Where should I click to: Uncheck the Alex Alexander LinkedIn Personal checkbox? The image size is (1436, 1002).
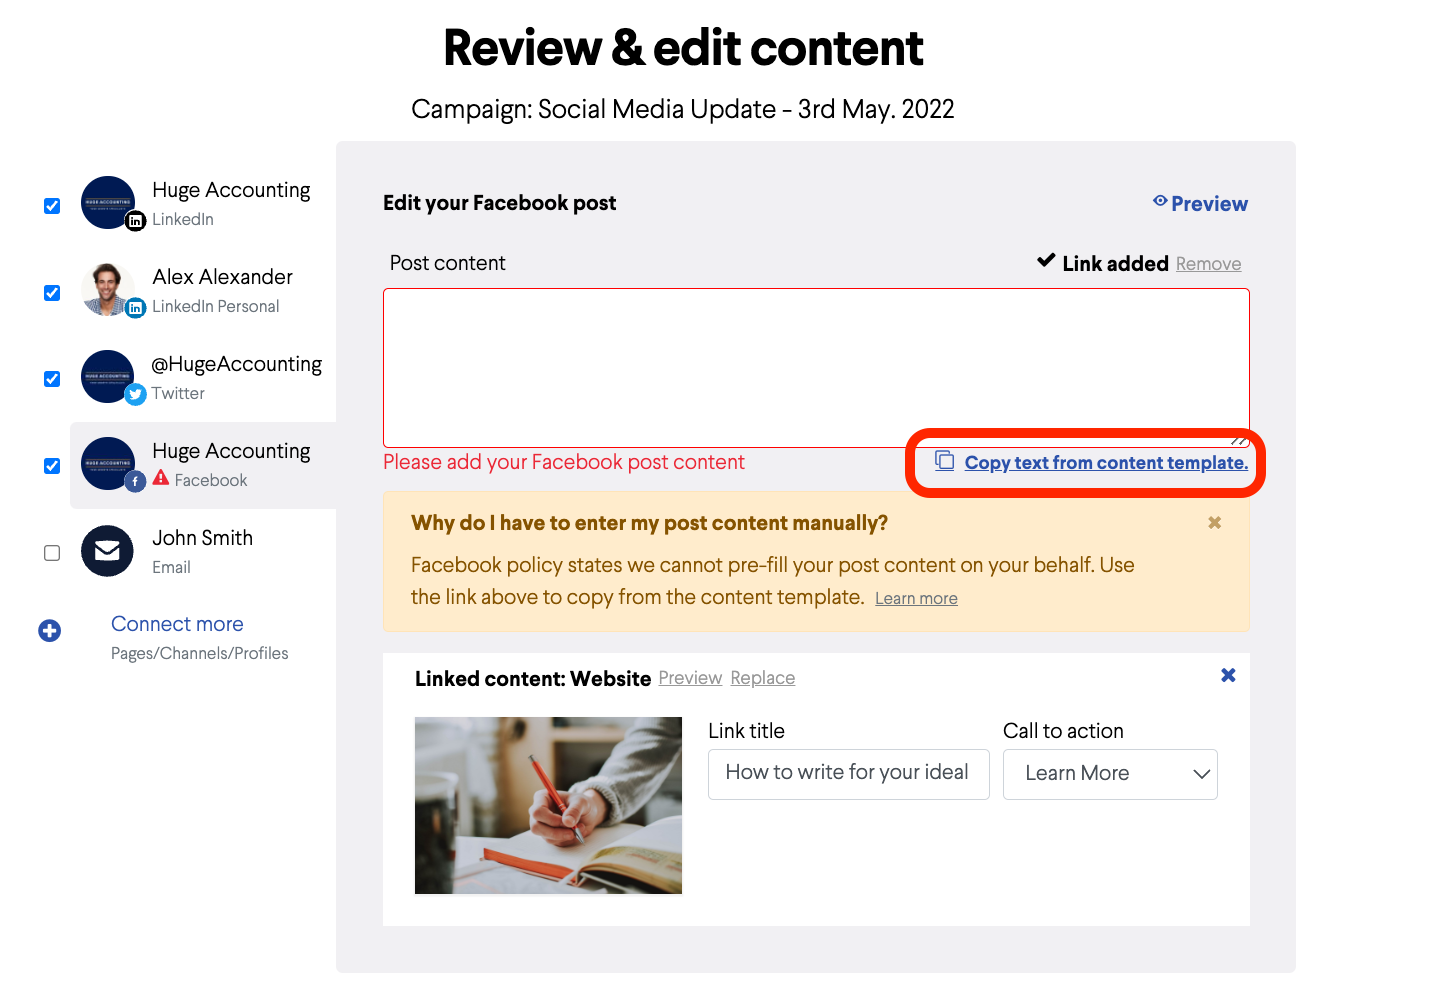[x=52, y=293]
